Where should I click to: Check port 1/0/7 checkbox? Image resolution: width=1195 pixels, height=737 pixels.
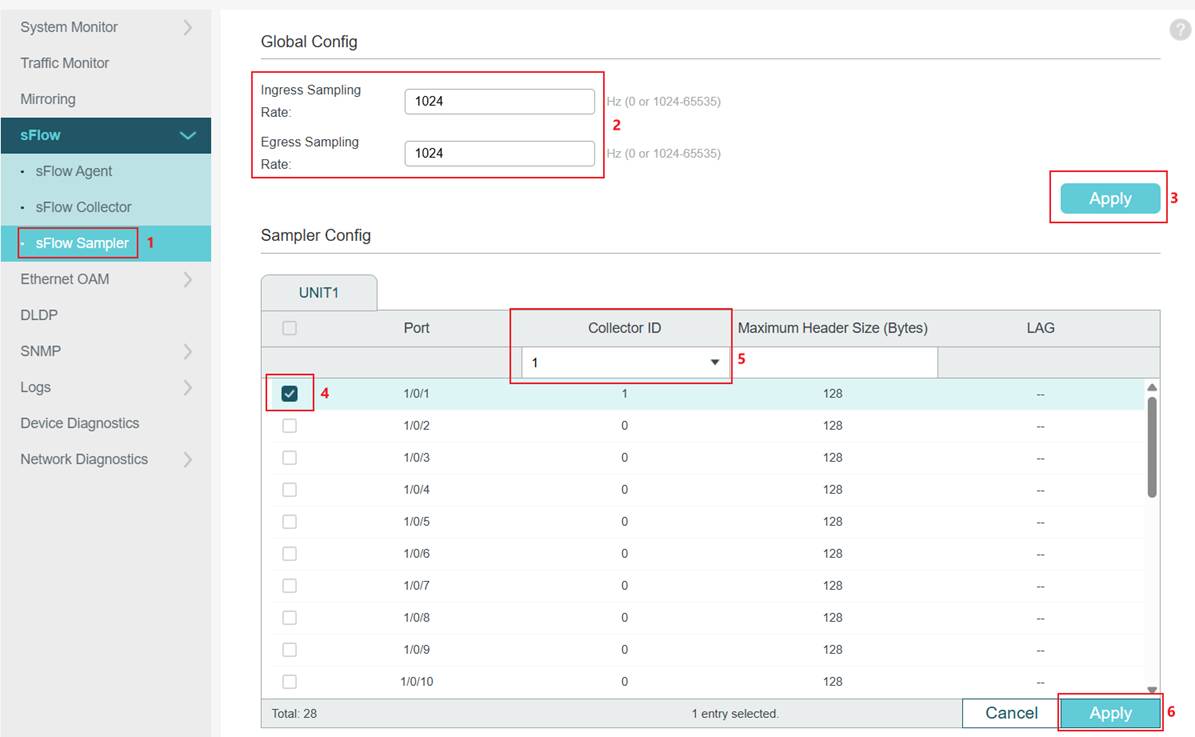pos(290,586)
